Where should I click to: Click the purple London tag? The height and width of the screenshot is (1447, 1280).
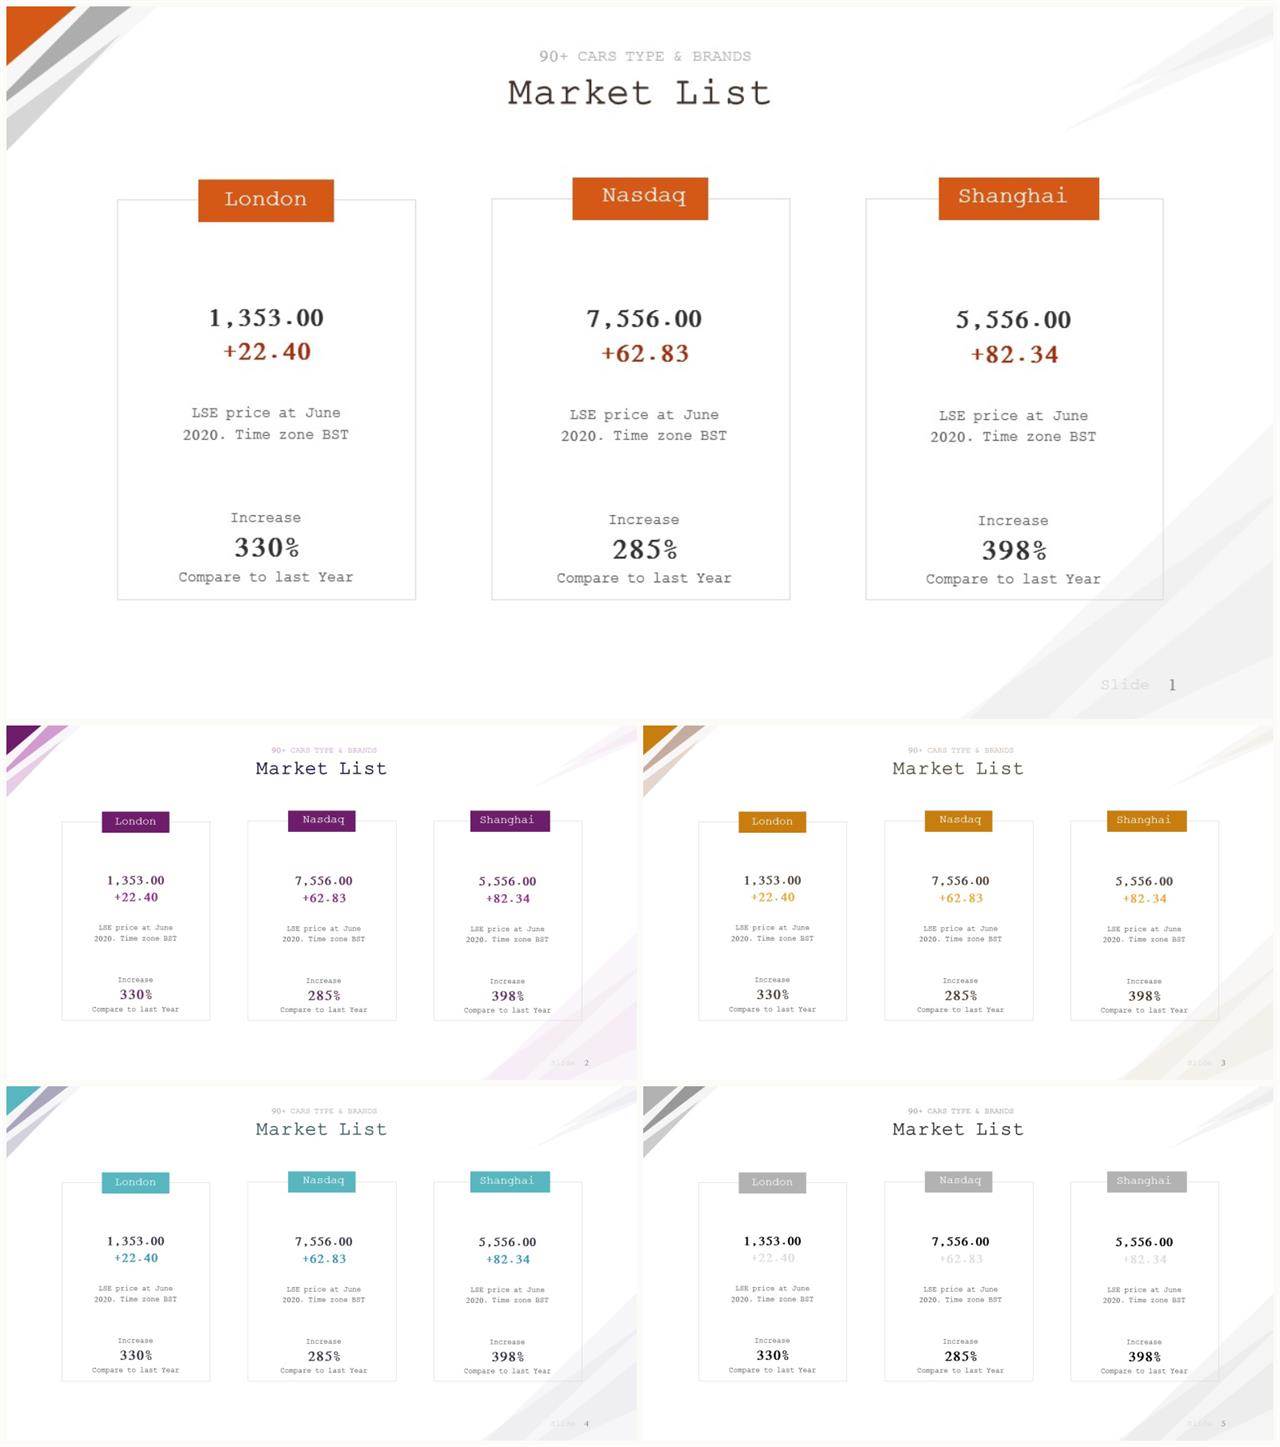pyautogui.click(x=135, y=821)
